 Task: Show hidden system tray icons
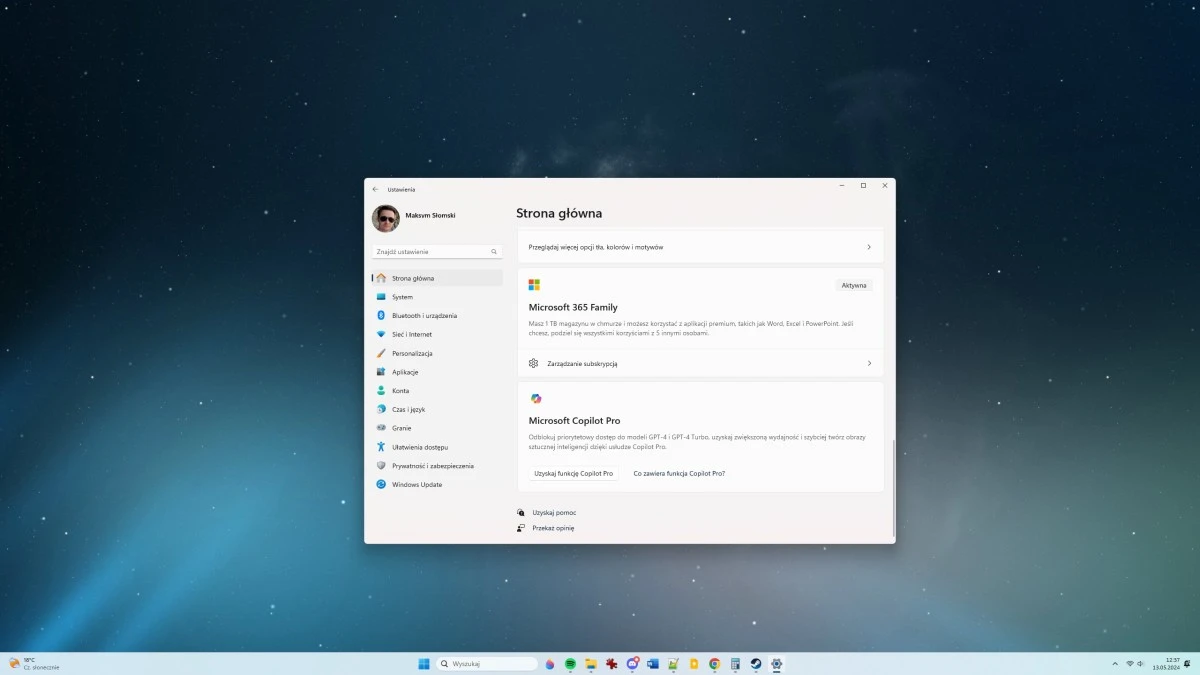pos(1114,663)
